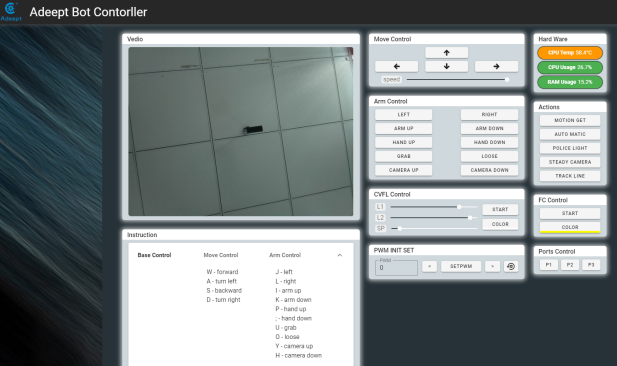The height and width of the screenshot is (366, 617).
Task: Click the GRAB arm button
Action: (x=403, y=156)
